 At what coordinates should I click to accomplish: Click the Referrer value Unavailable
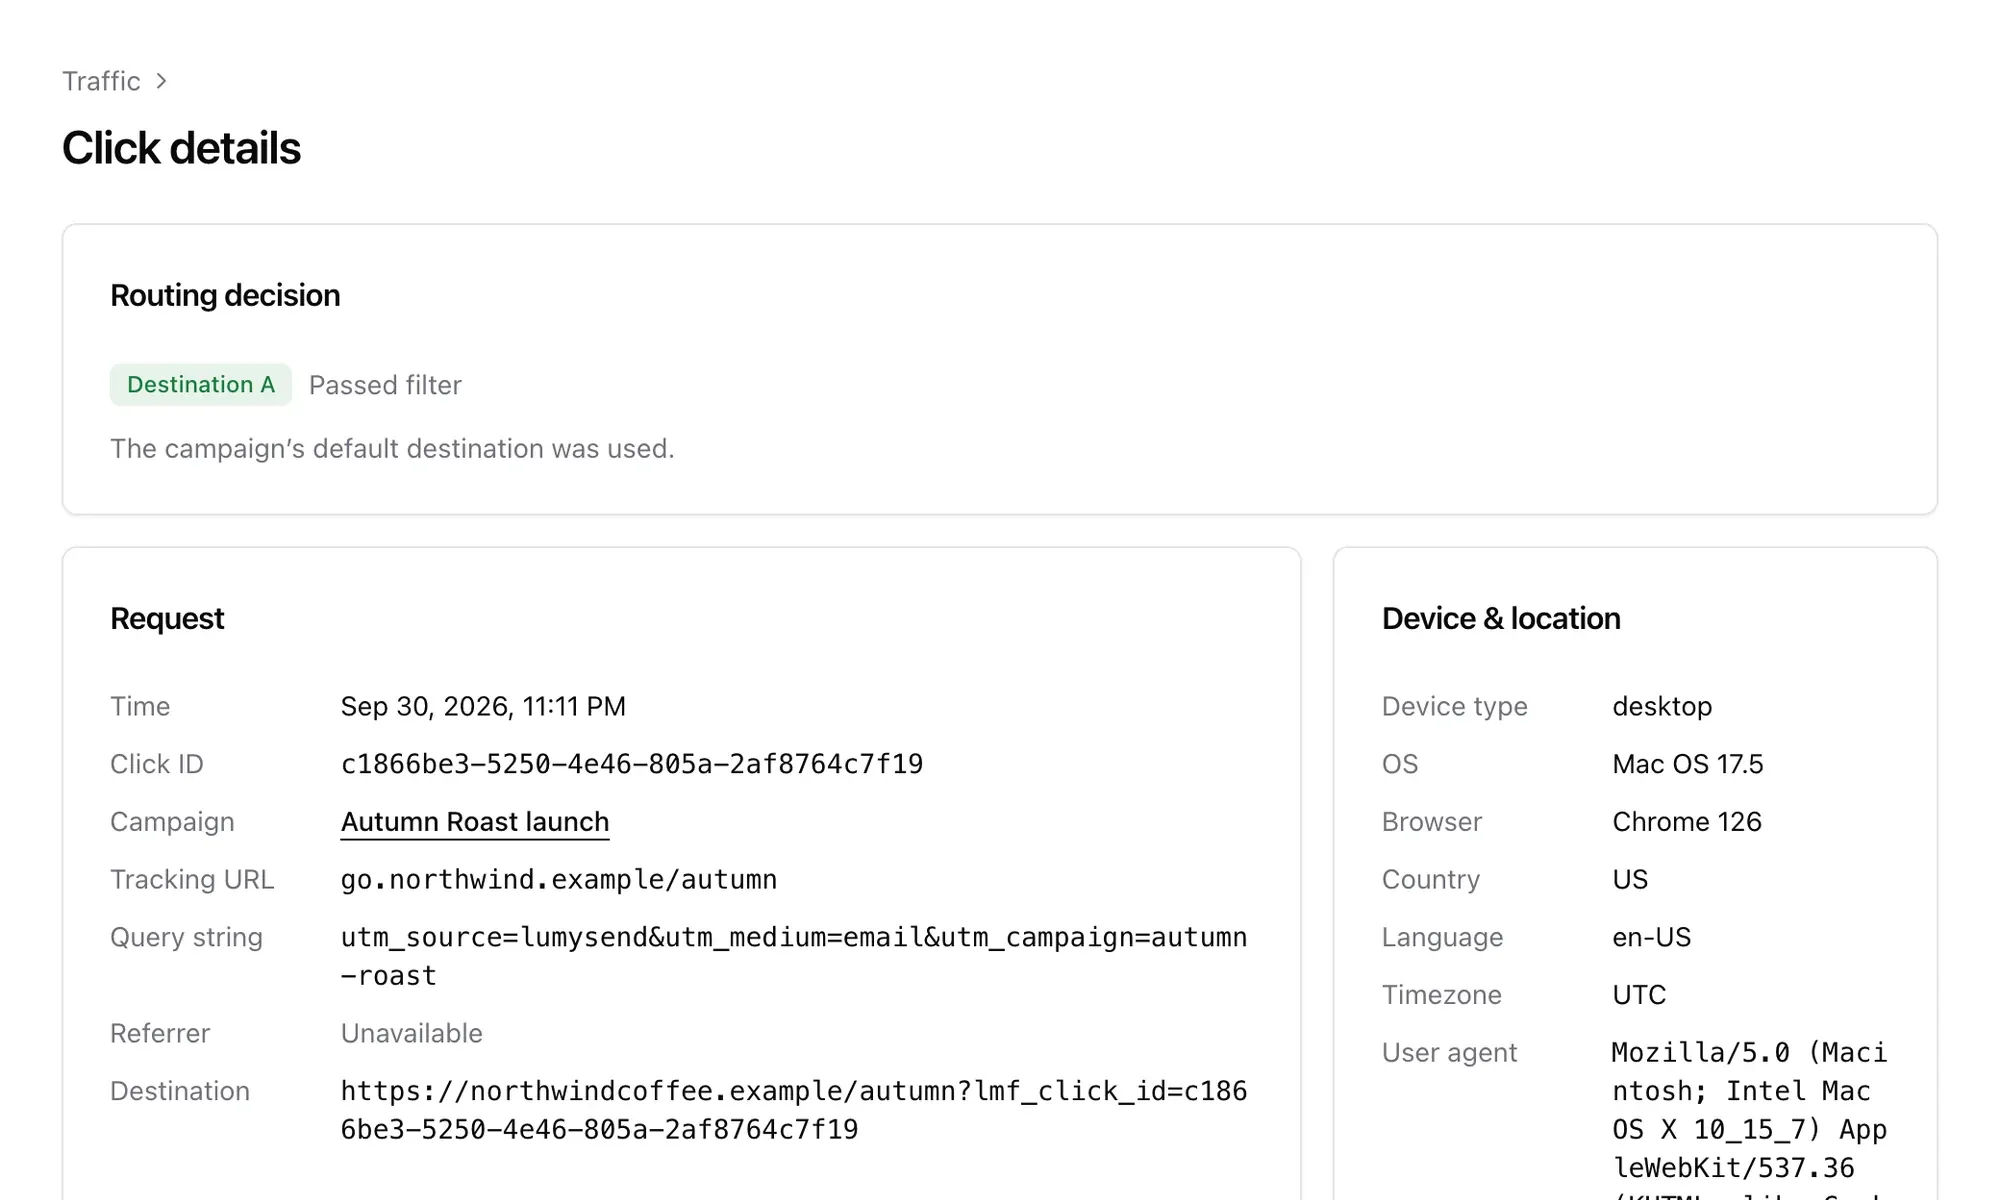click(x=412, y=1033)
